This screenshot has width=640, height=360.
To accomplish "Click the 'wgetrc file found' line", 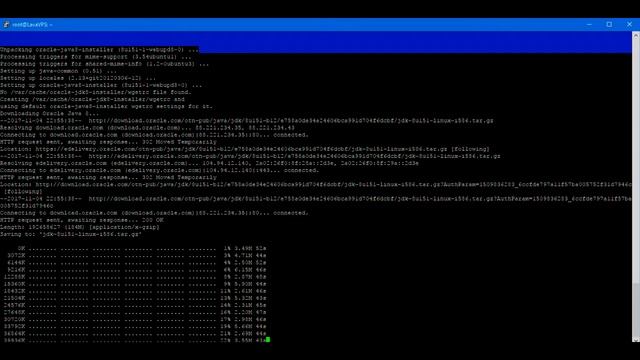I will pyautogui.click(x=96, y=92).
